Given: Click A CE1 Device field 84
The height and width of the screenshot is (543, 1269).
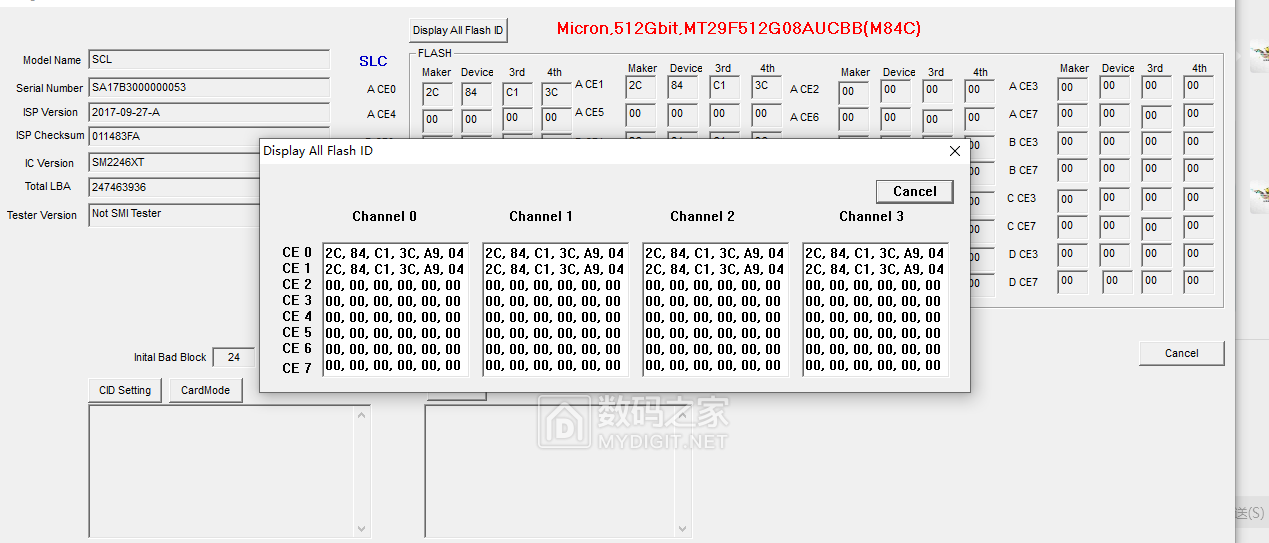Looking at the screenshot, I should pyautogui.click(x=683, y=86).
